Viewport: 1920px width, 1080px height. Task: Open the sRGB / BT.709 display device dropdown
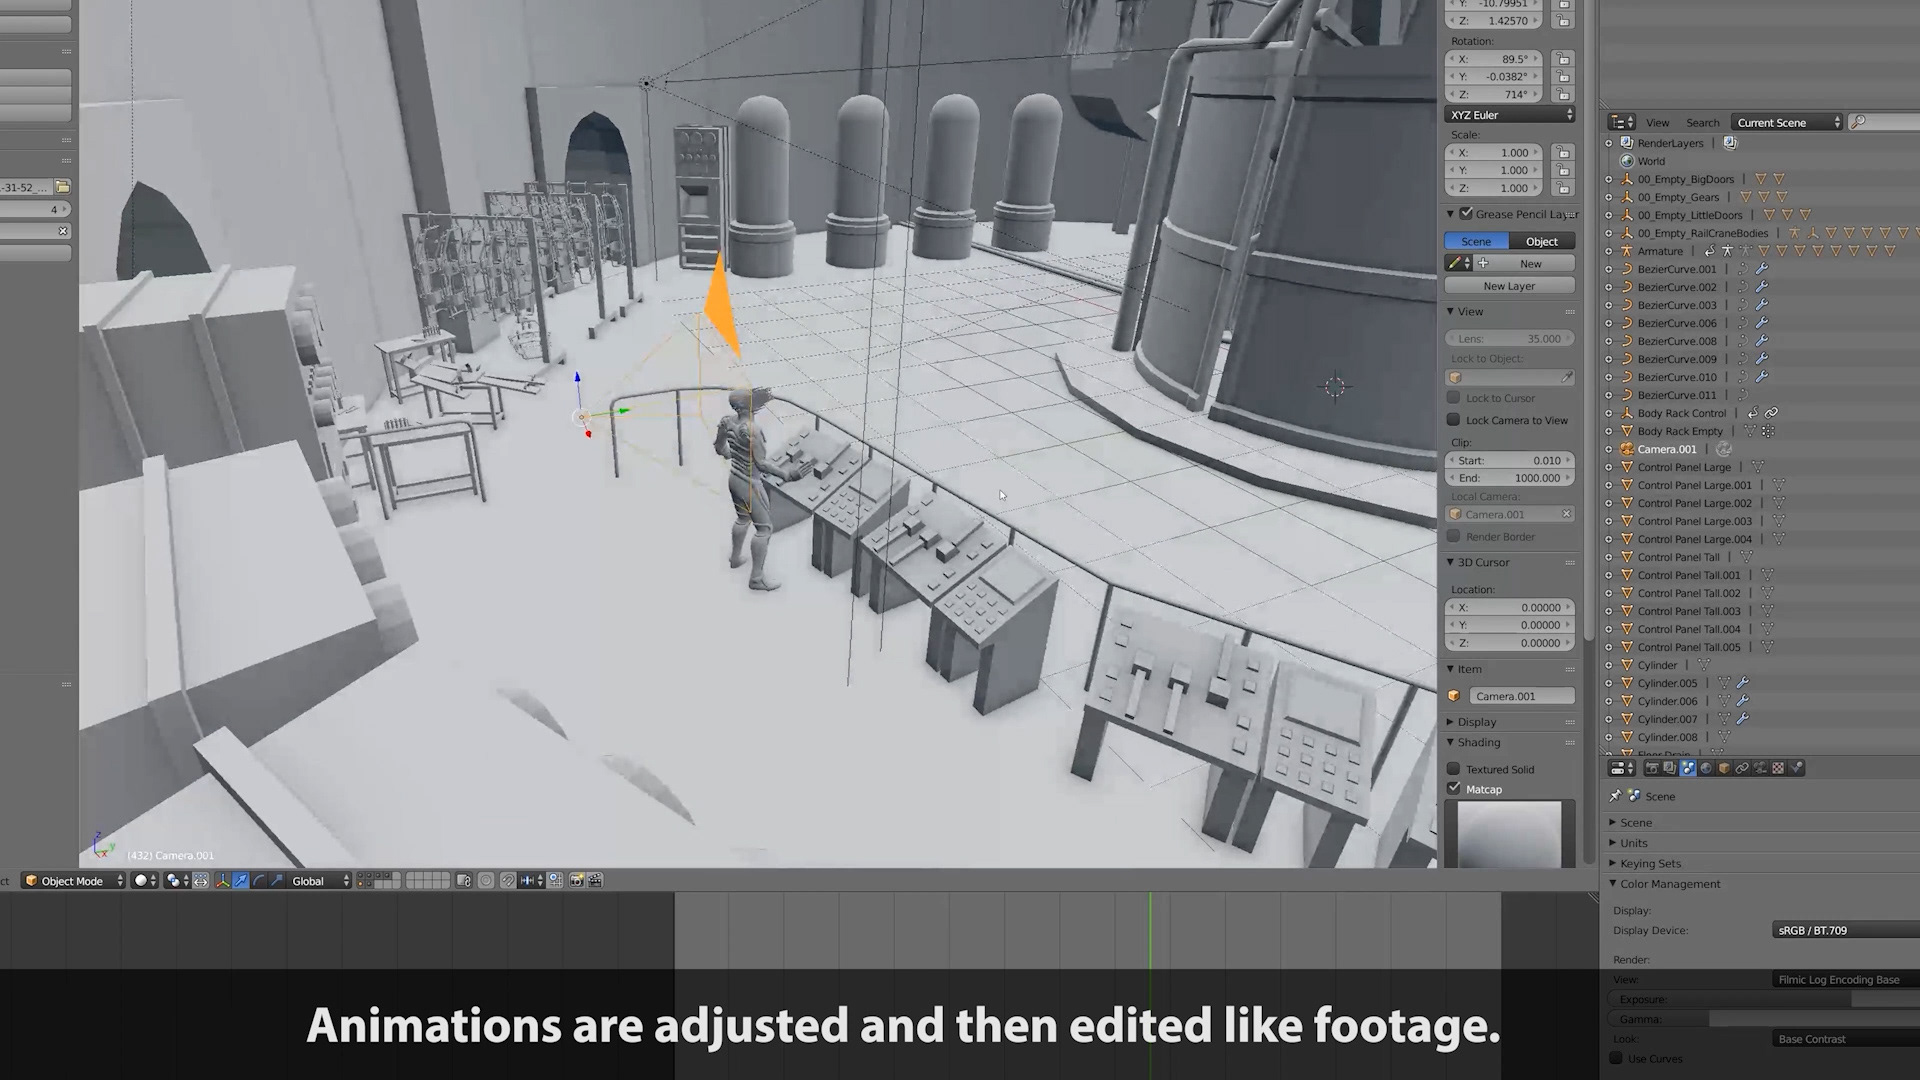pyautogui.click(x=1846, y=930)
